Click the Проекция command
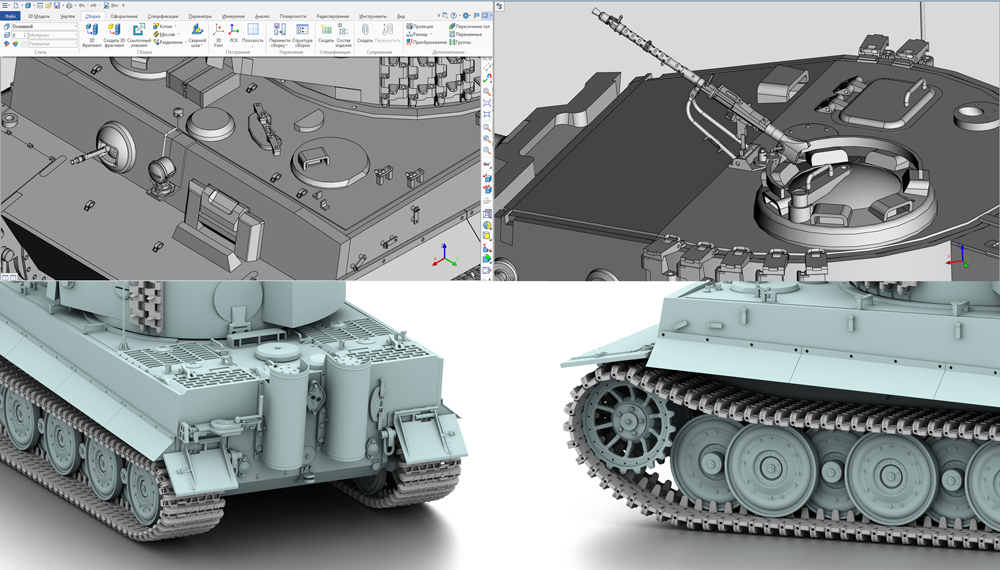The image size is (1000, 570). (x=420, y=26)
